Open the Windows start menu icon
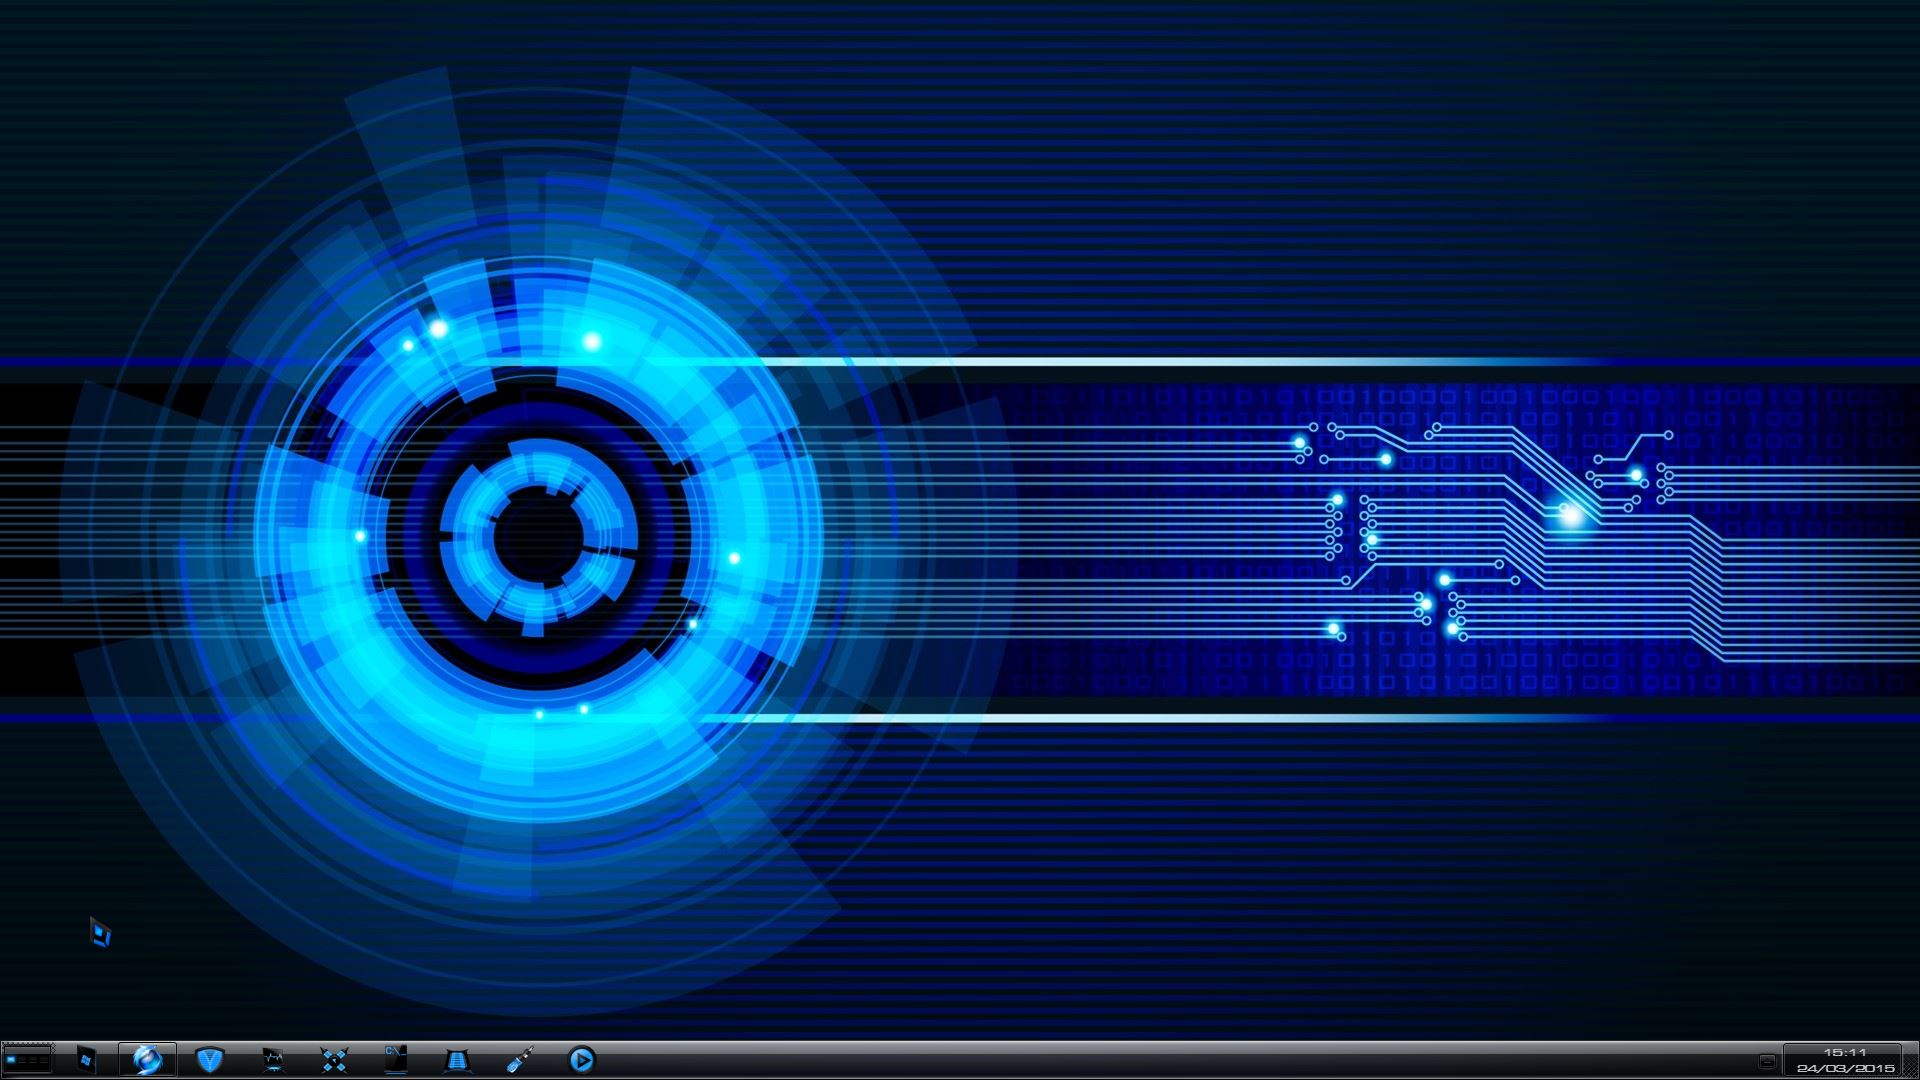Screen dimensions: 1920x1080 [86, 1060]
